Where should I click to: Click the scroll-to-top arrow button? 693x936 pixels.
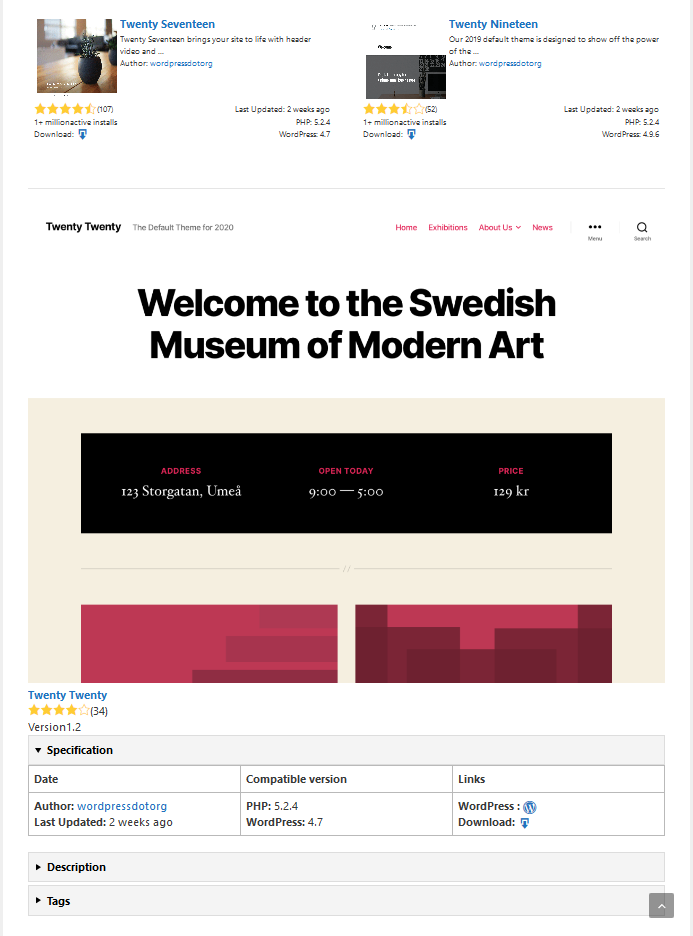pos(661,906)
